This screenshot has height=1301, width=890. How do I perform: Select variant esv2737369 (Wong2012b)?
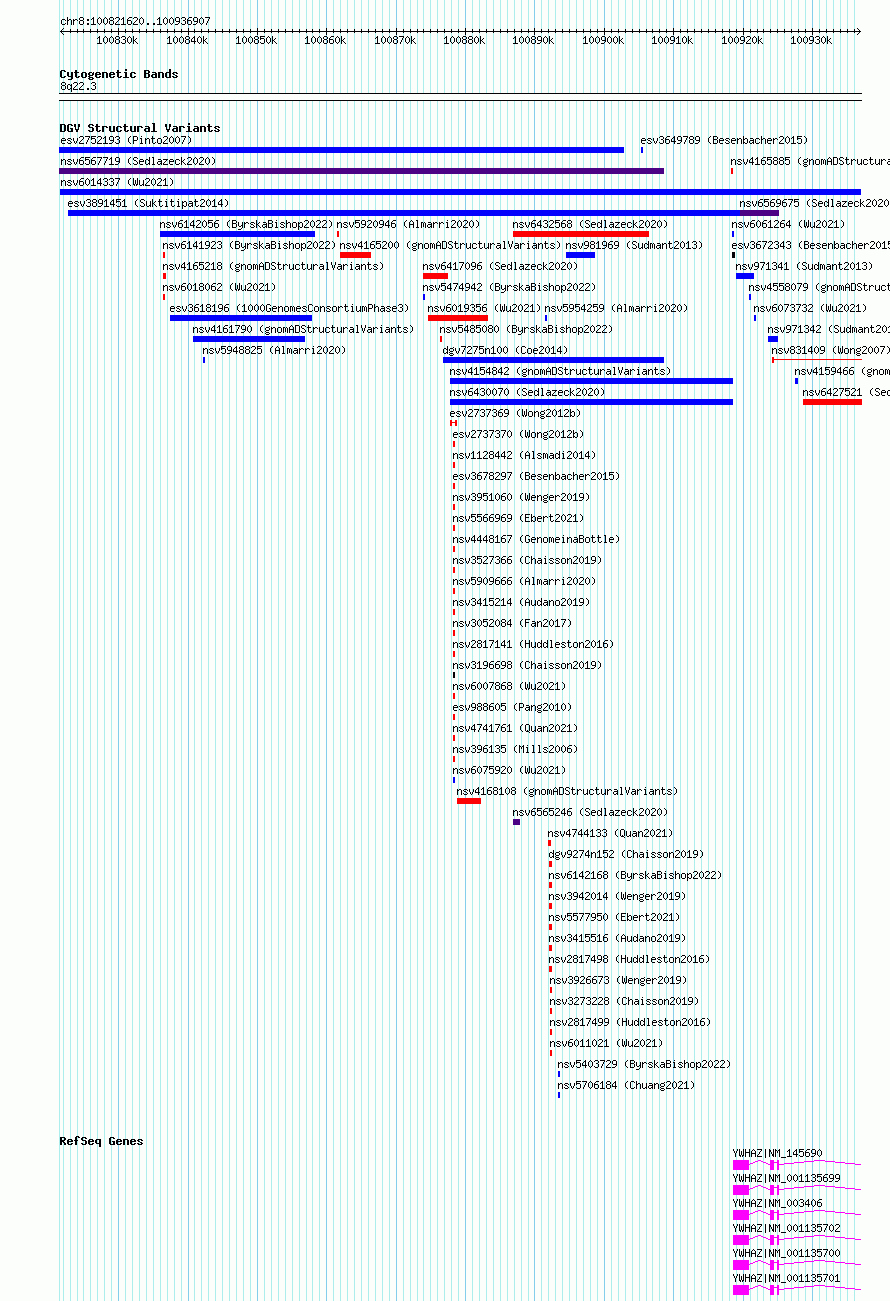pos(515,413)
